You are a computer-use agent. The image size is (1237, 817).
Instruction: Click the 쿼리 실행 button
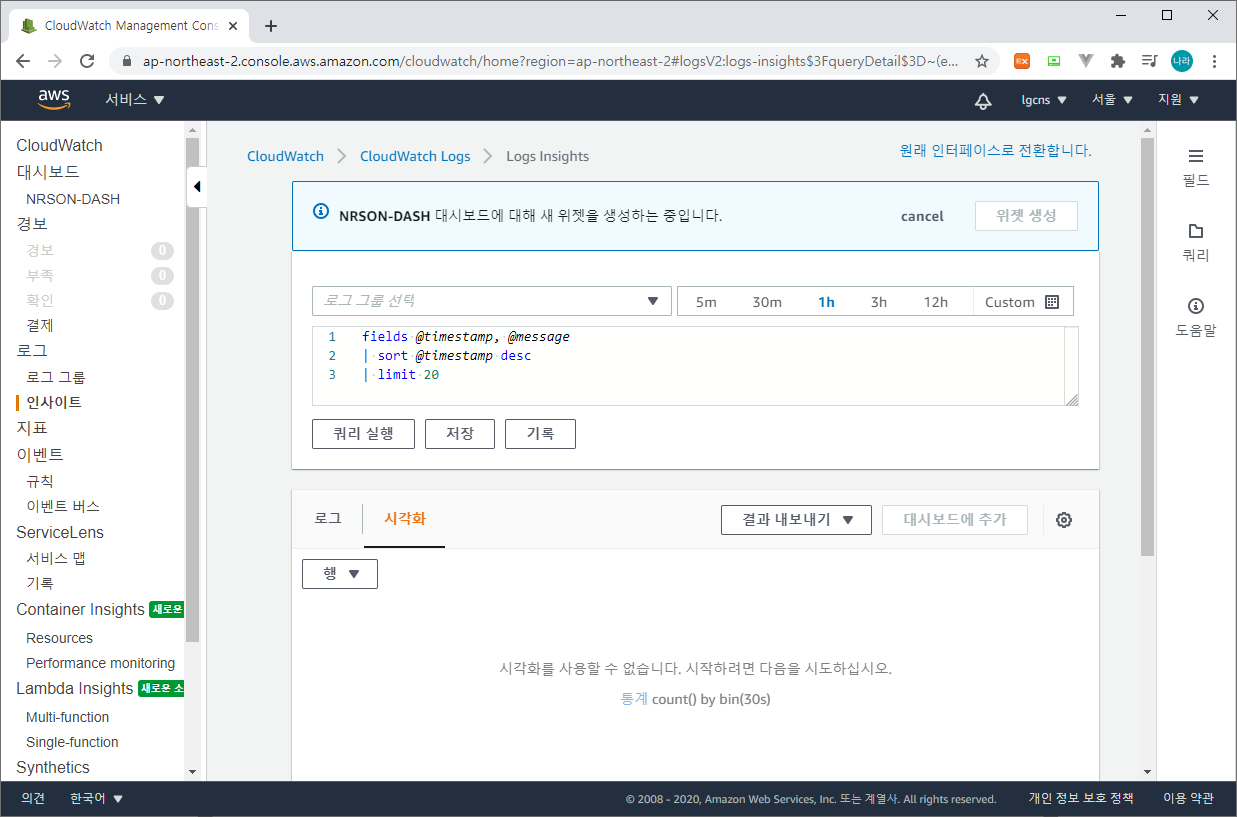pyautogui.click(x=363, y=434)
